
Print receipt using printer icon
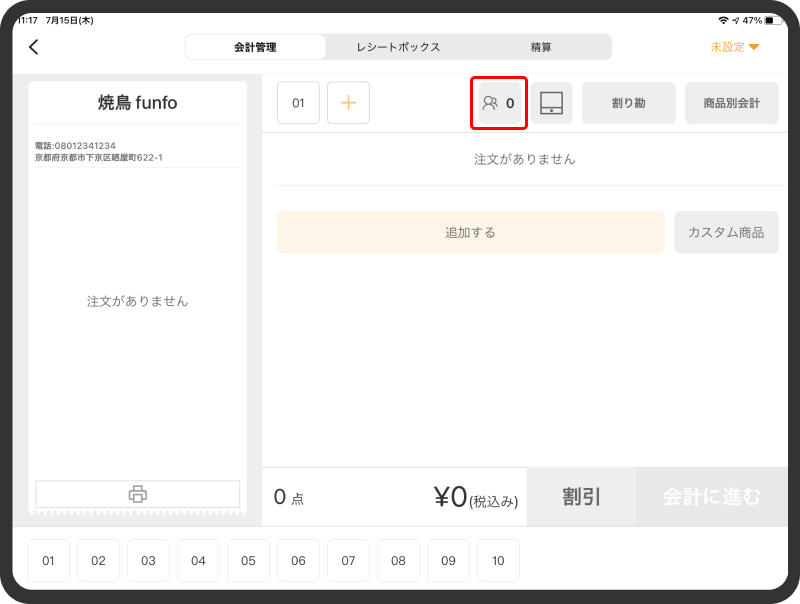point(137,494)
